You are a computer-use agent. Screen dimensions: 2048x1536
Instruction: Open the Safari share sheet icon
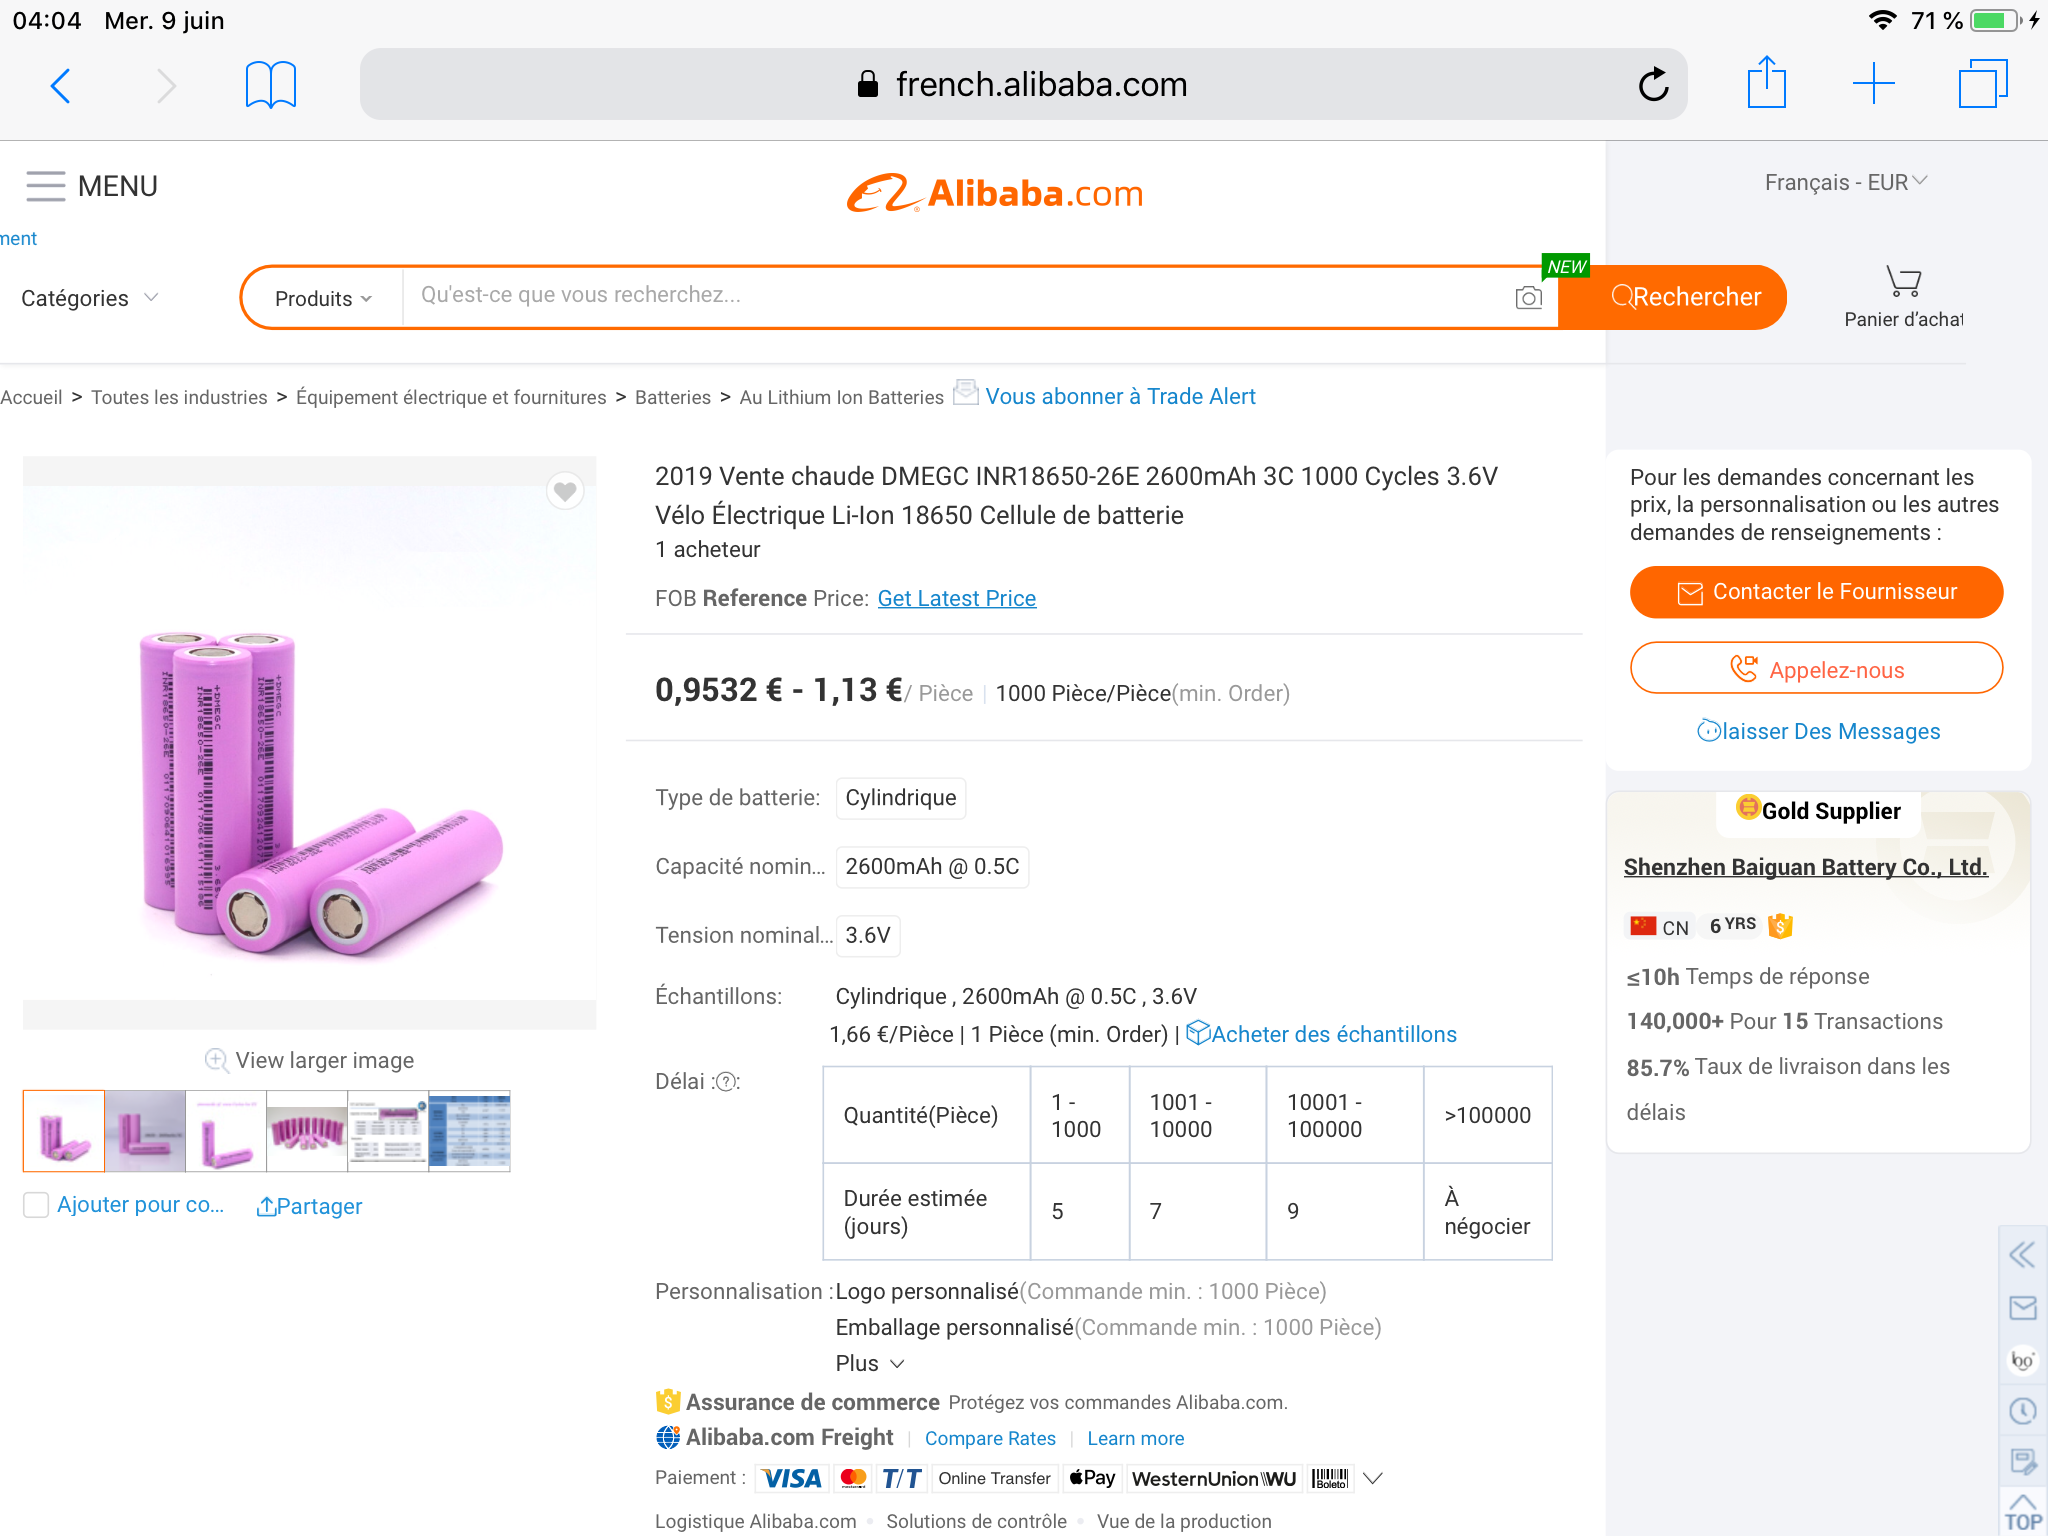[1766, 83]
